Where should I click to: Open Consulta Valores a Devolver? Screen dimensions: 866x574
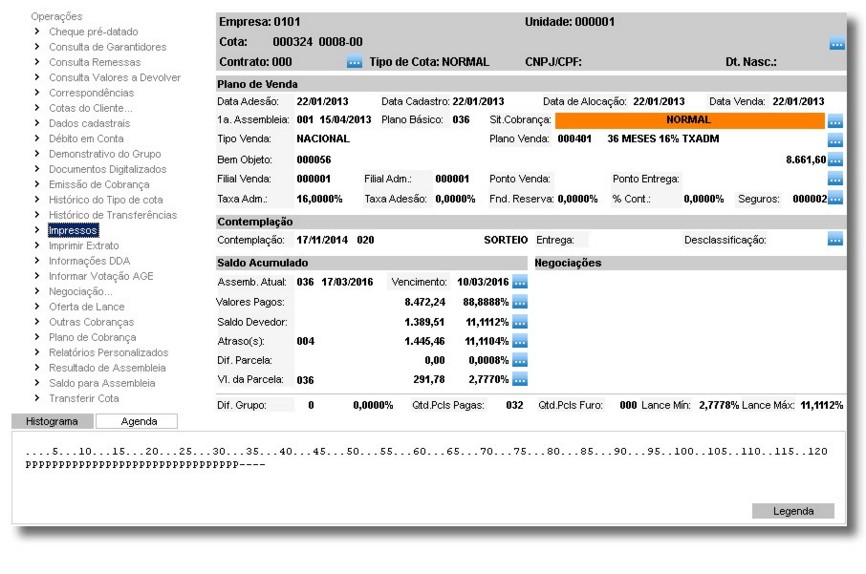tap(115, 77)
